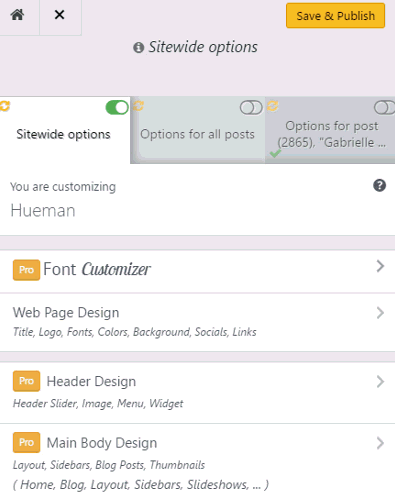Enable the Options for all posts switch
The height and width of the screenshot is (496, 395).
pyautogui.click(x=251, y=108)
